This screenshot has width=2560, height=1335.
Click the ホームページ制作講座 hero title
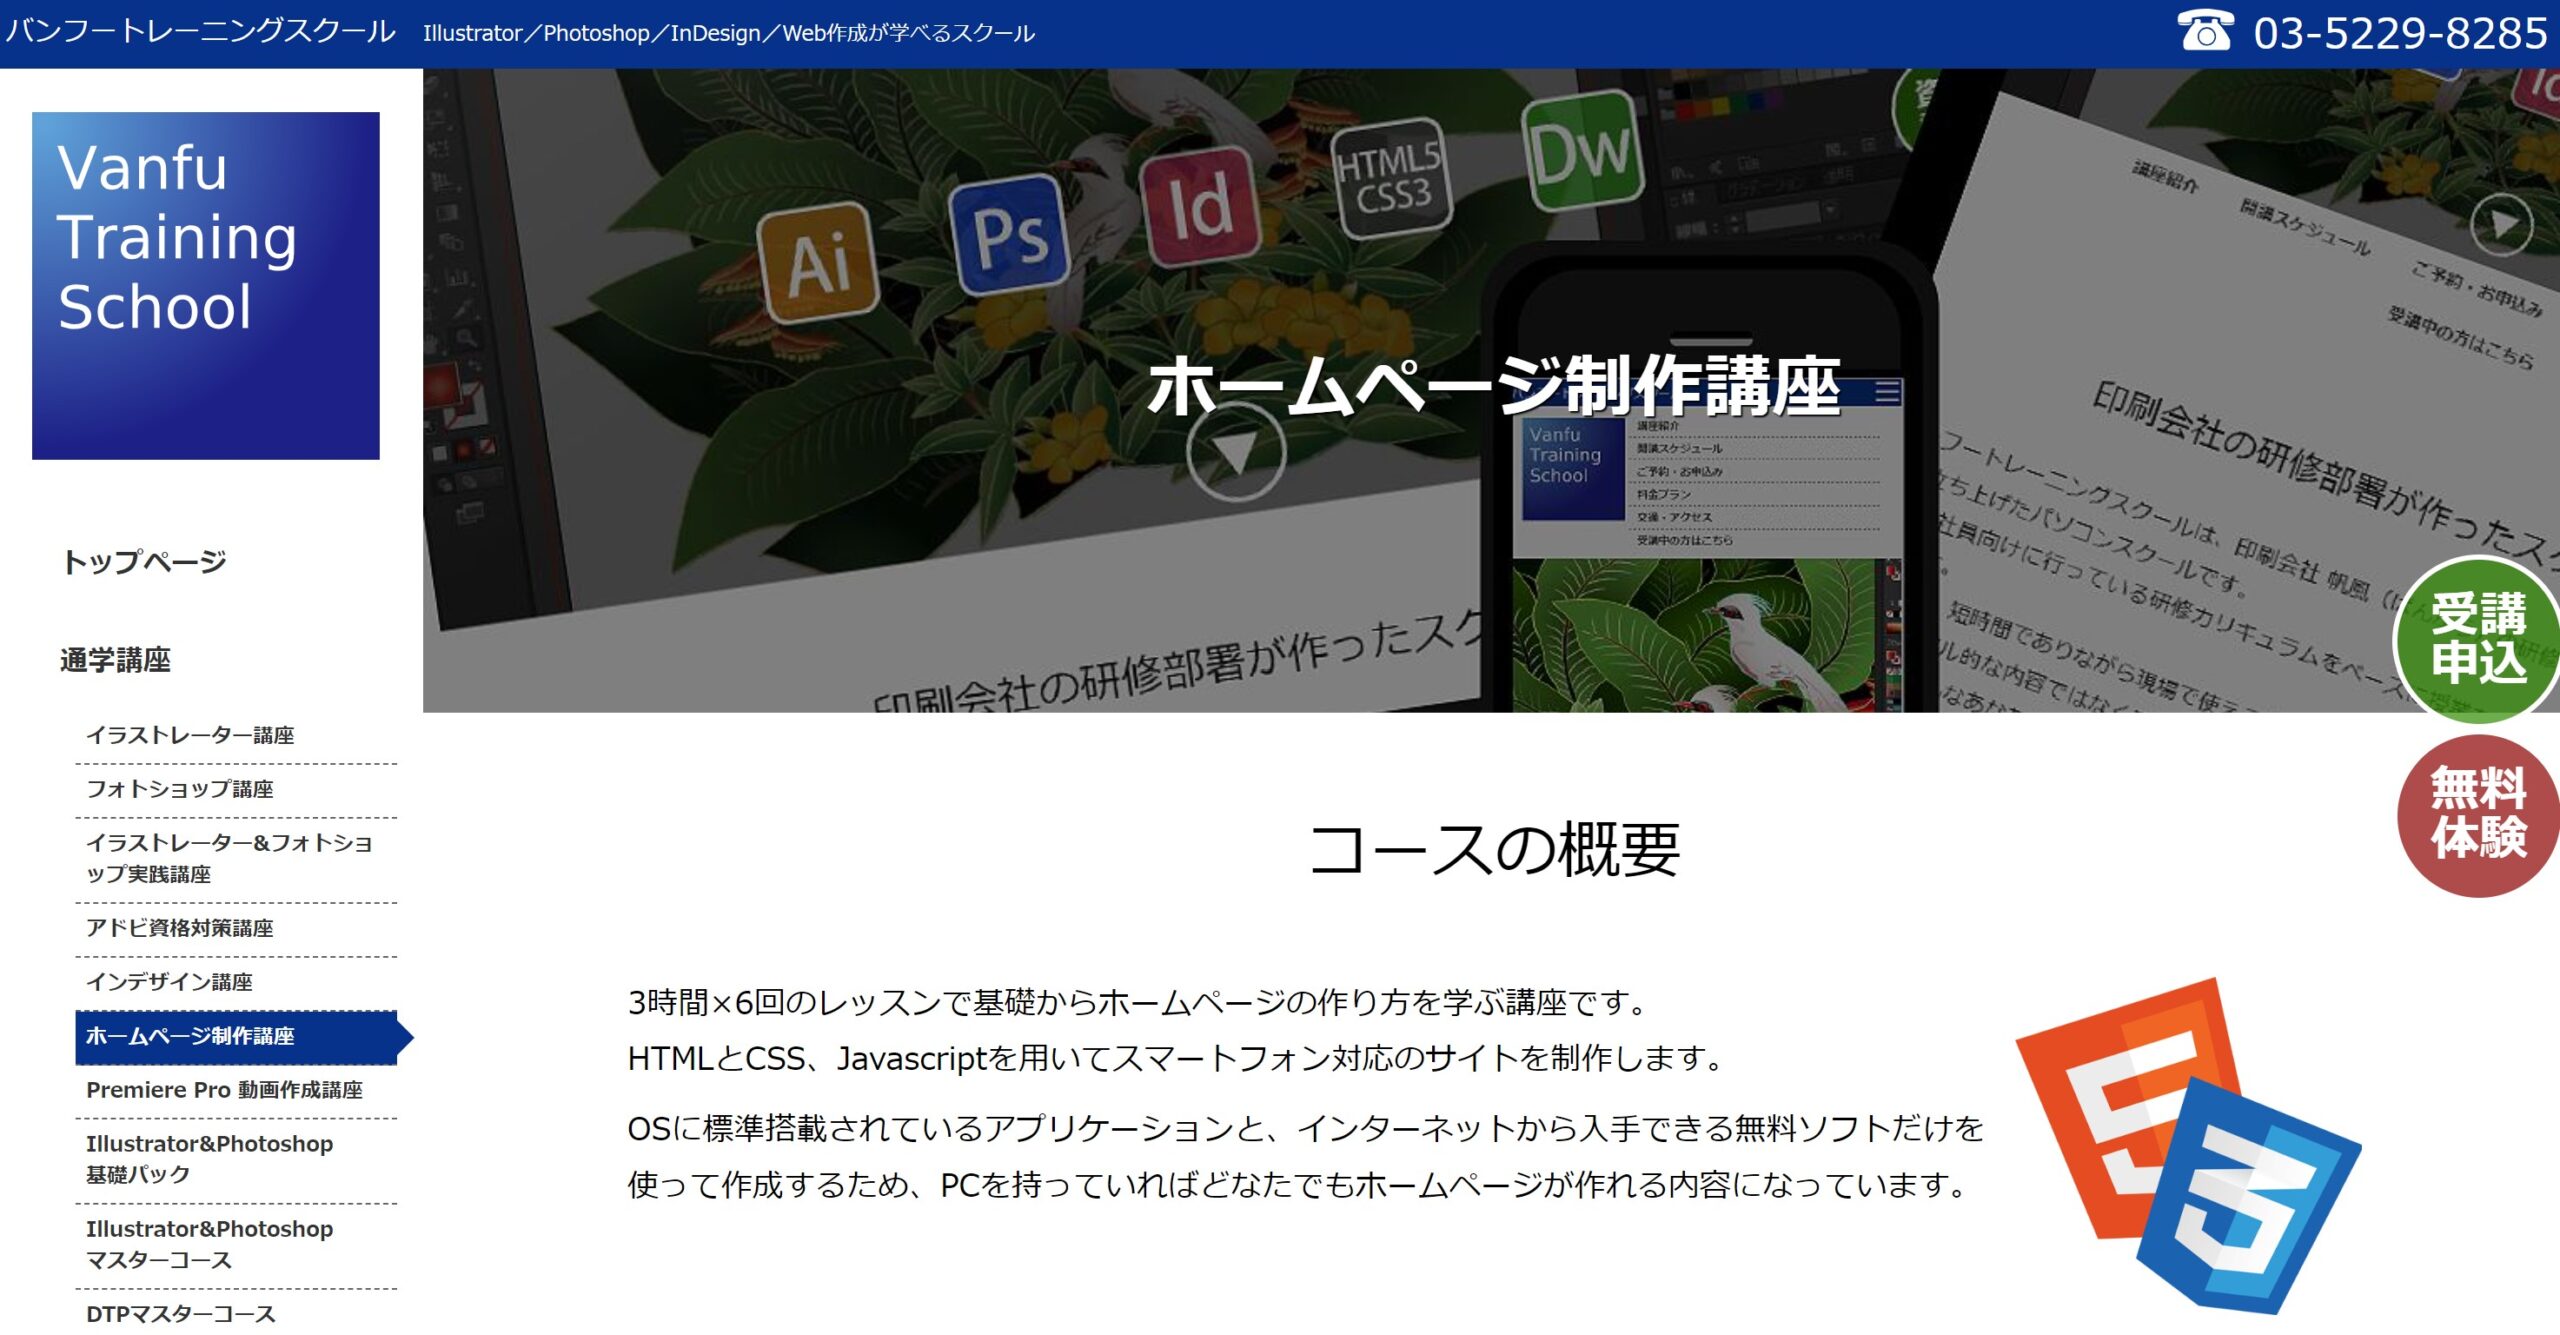point(1493,385)
